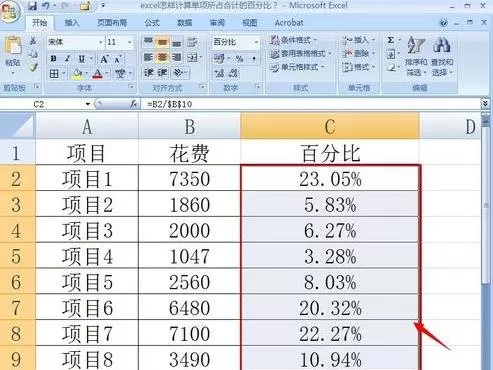Toggle Align Text Right

(177, 58)
